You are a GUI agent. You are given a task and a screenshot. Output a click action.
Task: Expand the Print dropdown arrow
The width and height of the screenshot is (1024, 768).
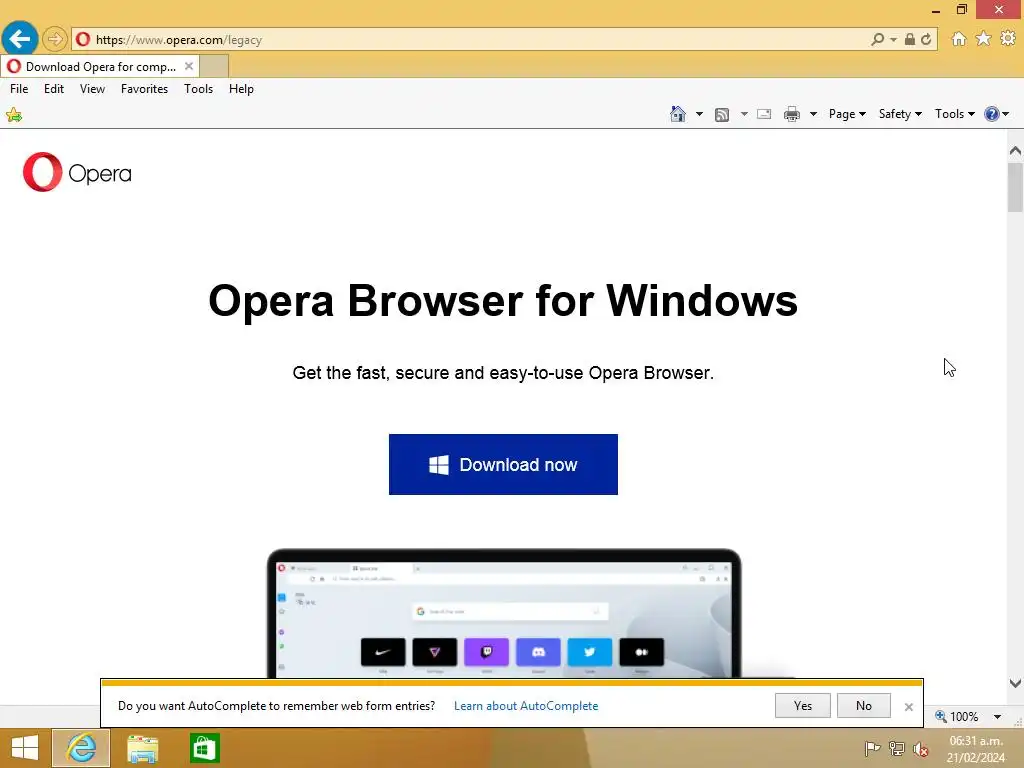tap(813, 114)
